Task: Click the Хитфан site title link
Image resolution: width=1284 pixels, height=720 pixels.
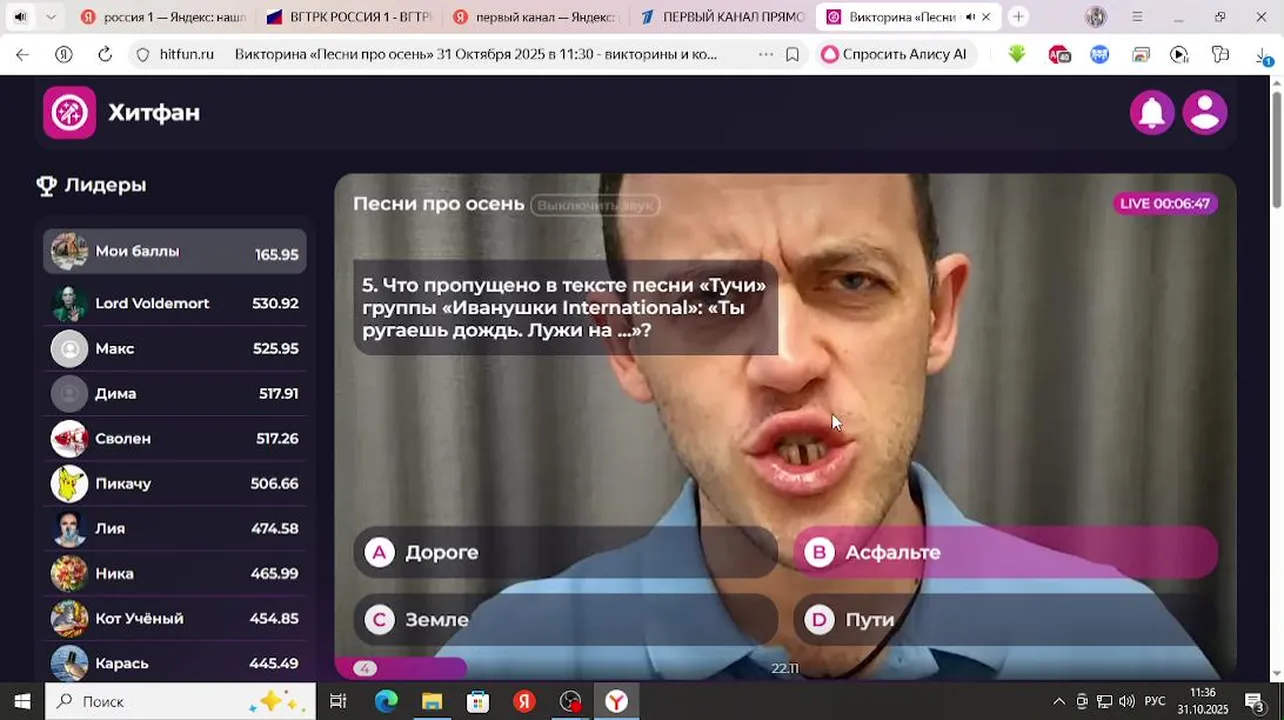Action: 154,113
